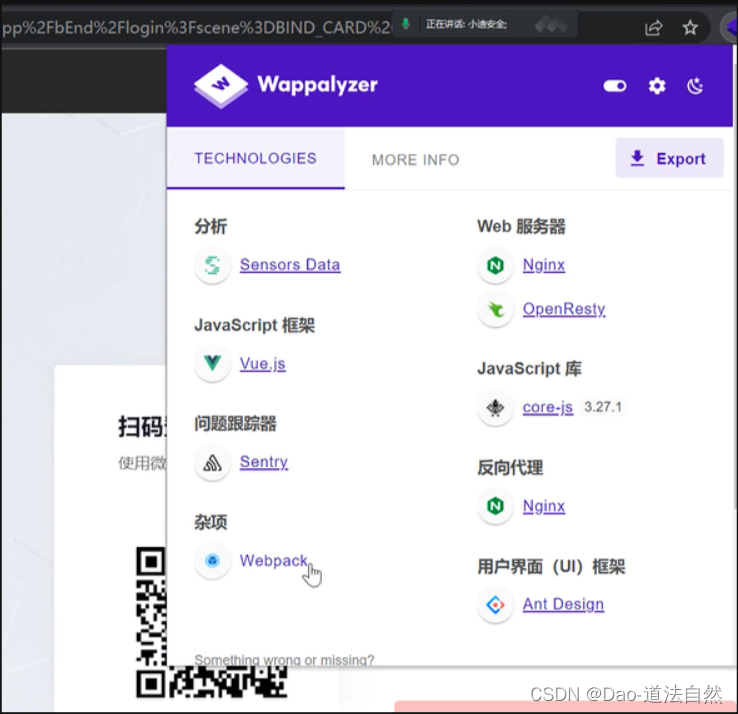Open the Webpack link
738x714 pixels.
273,561
